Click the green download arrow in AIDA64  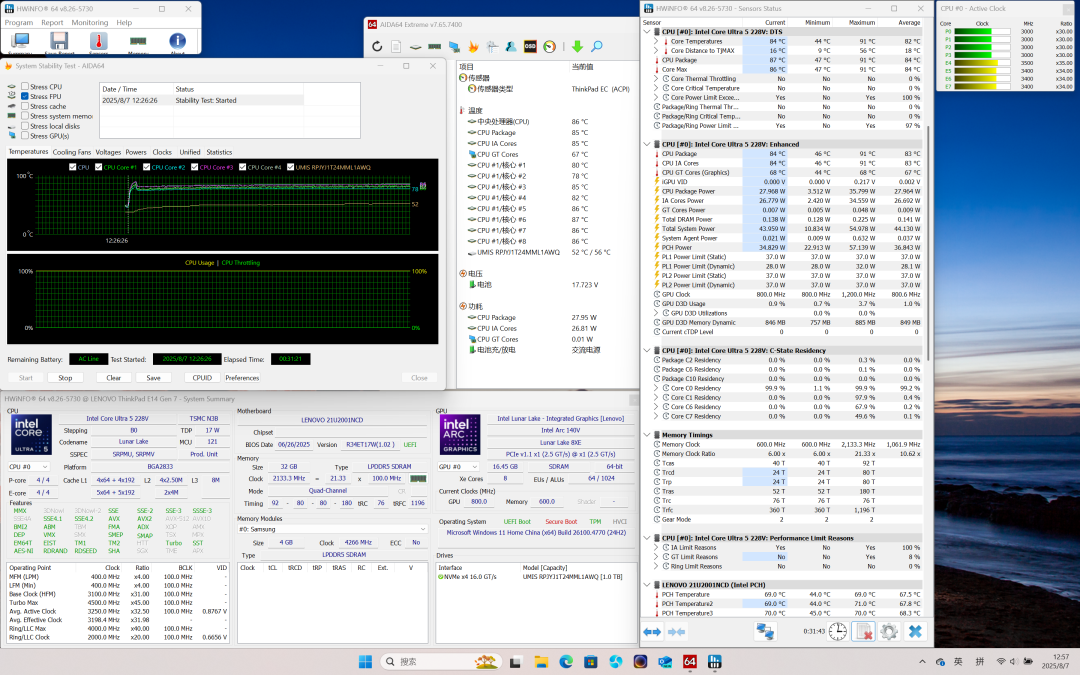[577, 47]
